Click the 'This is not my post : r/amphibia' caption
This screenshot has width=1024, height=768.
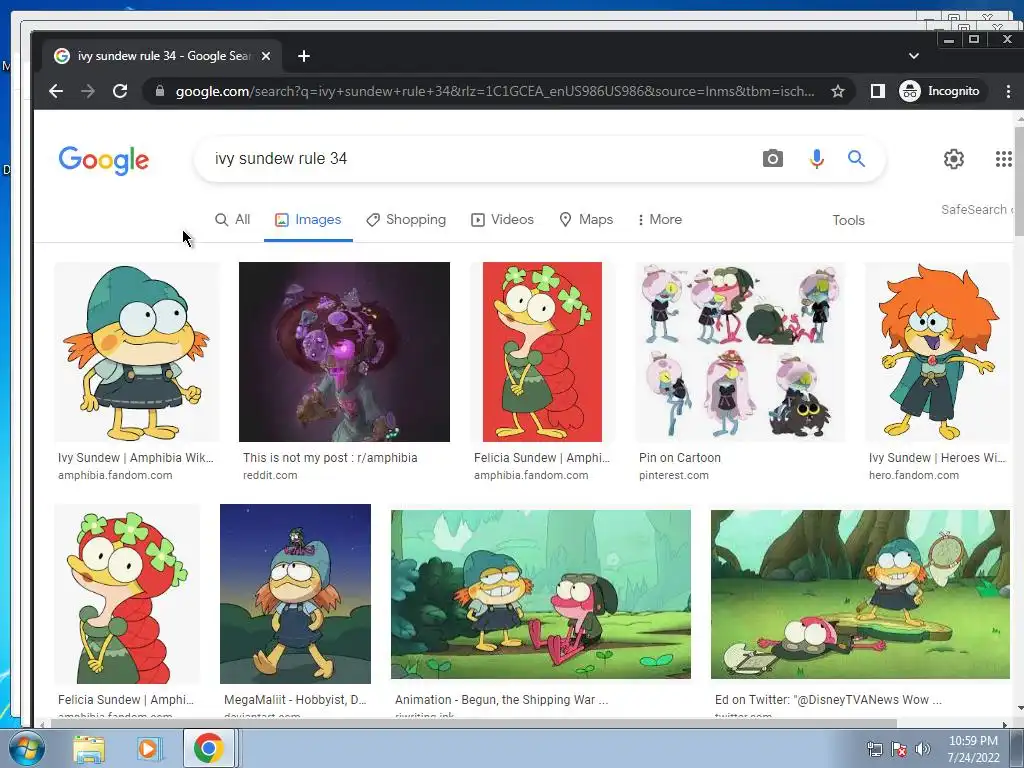330,458
